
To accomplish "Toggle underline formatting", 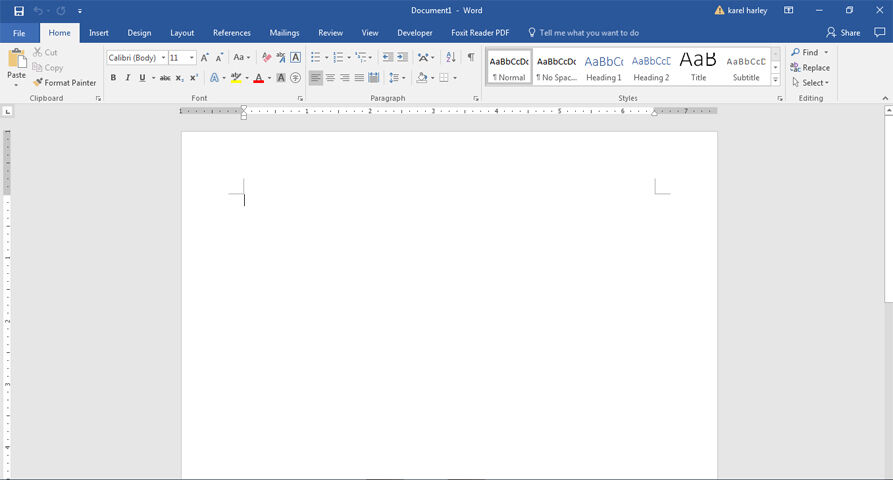I will (x=142, y=77).
